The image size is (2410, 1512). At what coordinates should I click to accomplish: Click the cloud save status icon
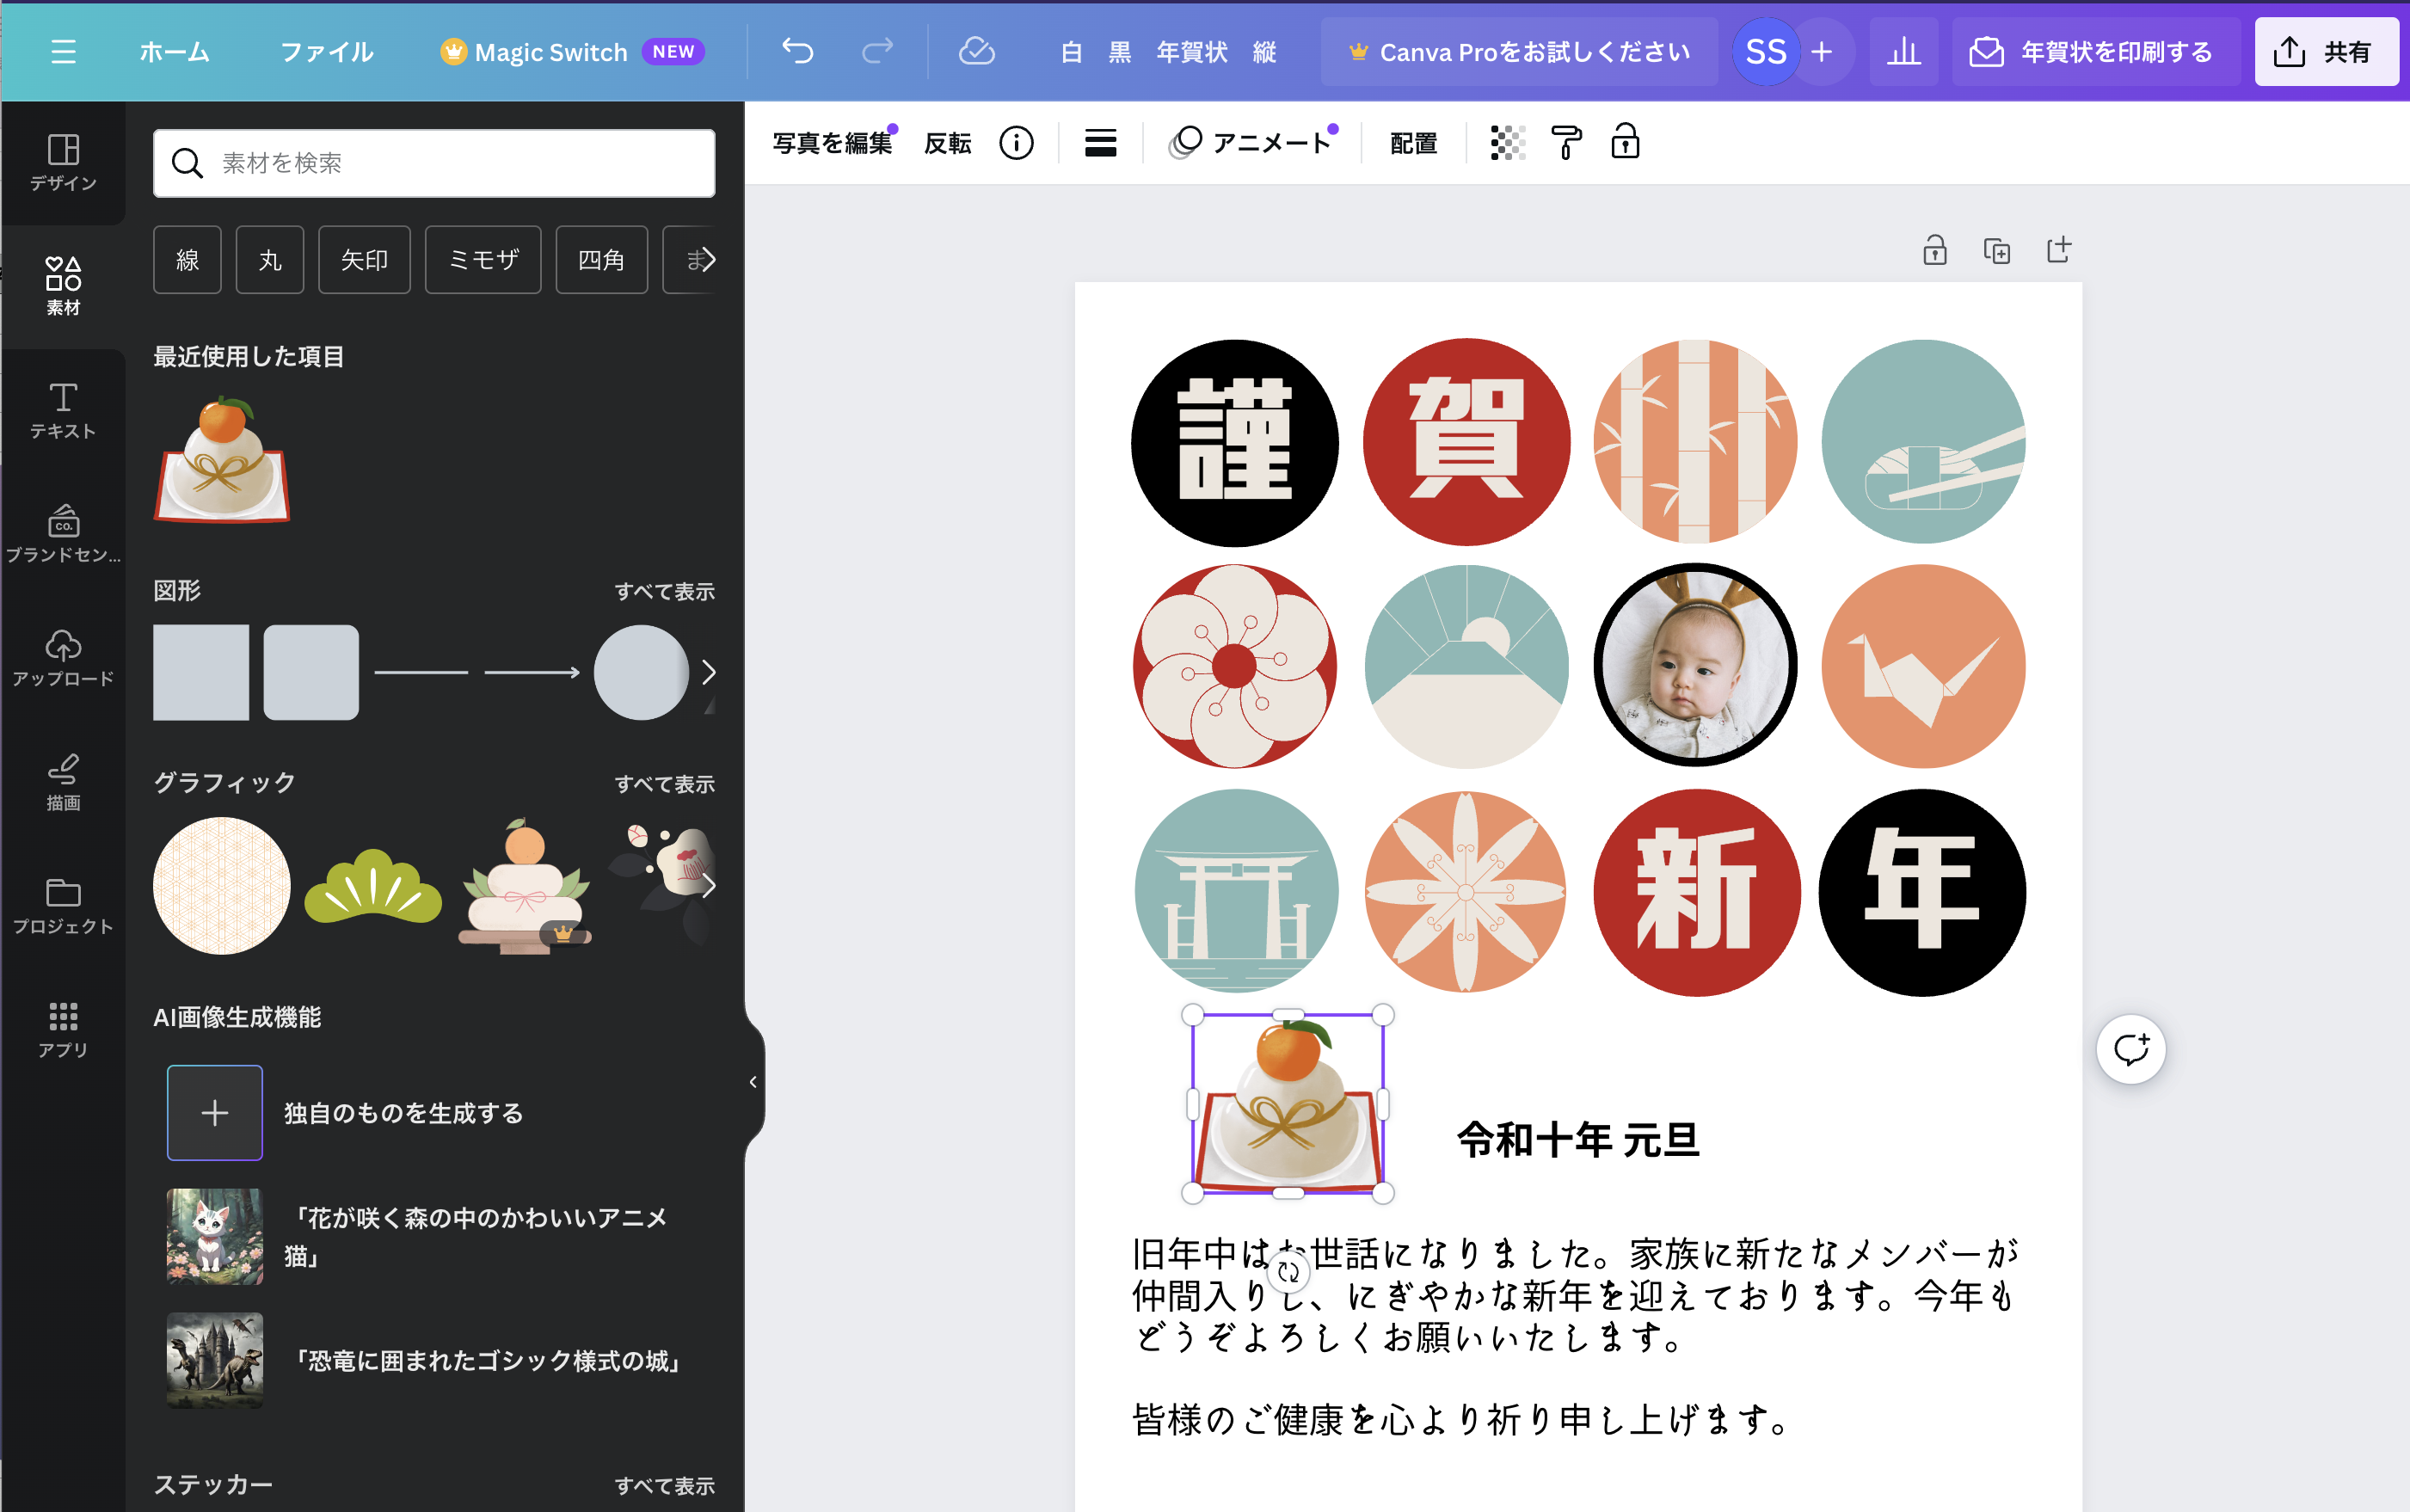coord(976,51)
